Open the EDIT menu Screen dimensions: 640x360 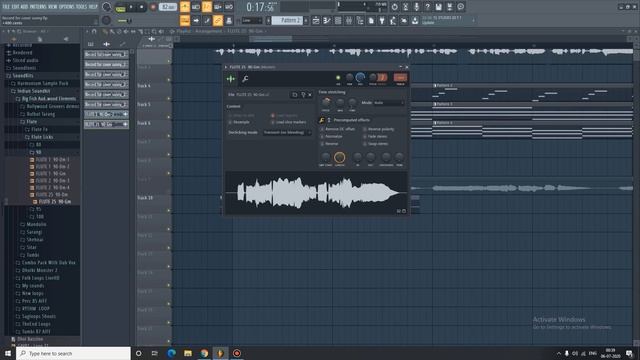(15, 7)
